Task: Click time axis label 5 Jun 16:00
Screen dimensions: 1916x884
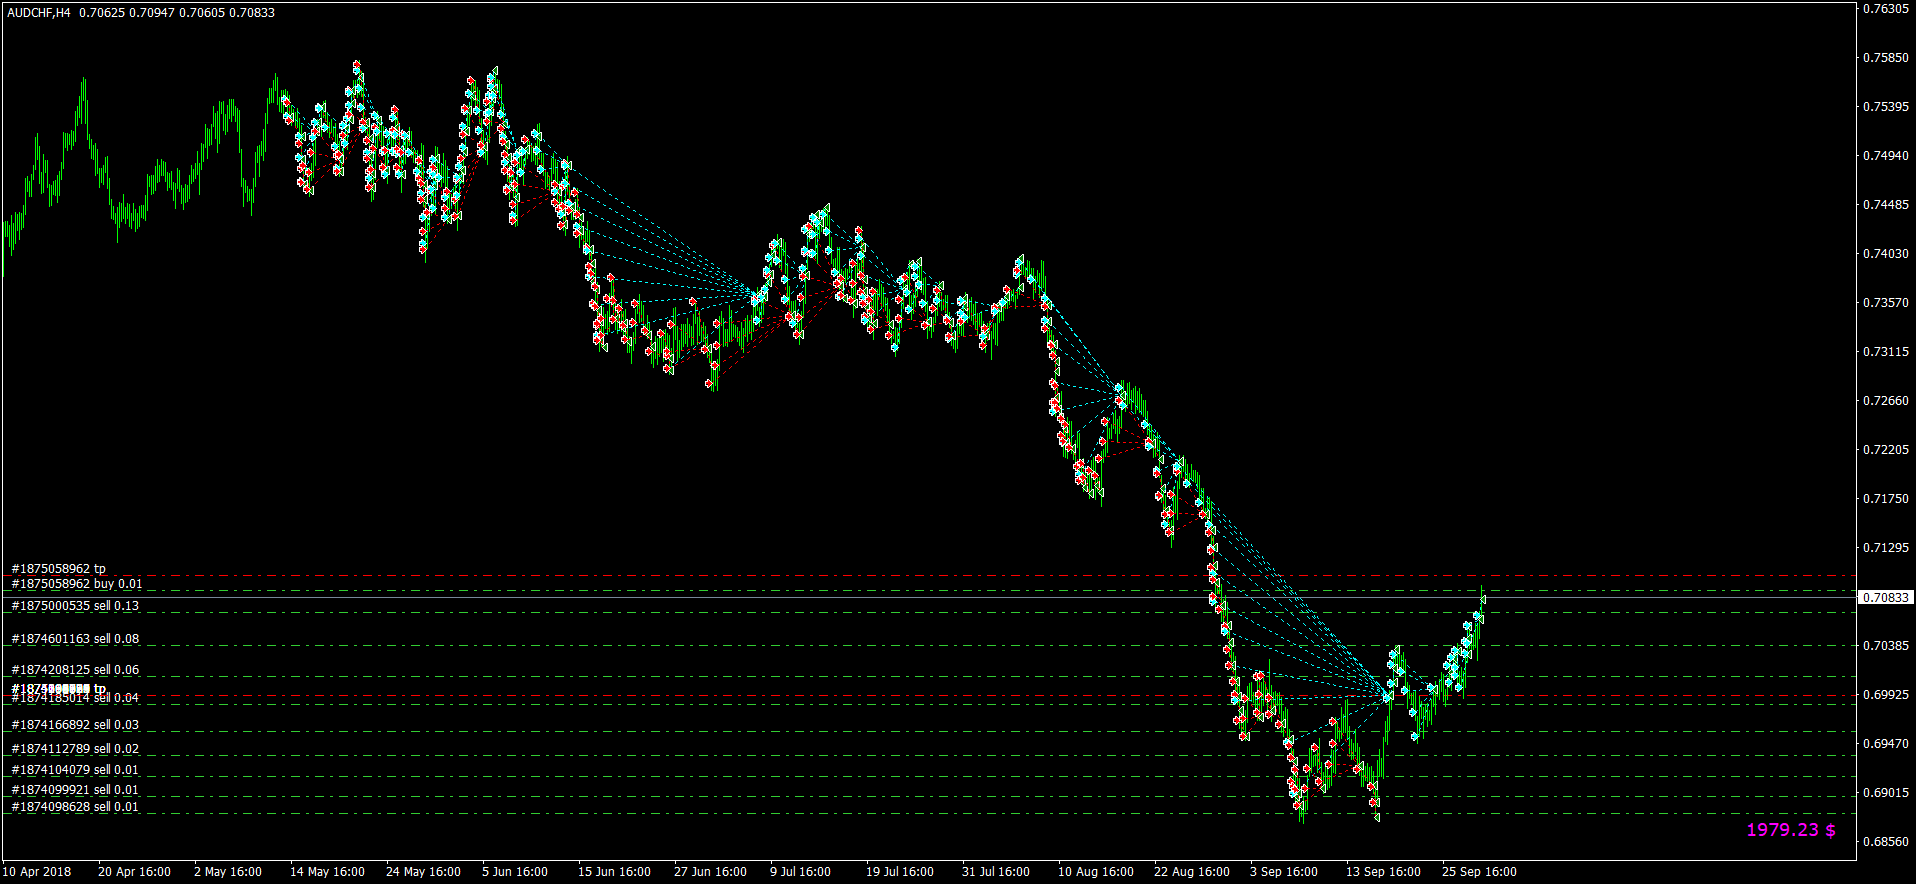Action: click(x=515, y=872)
